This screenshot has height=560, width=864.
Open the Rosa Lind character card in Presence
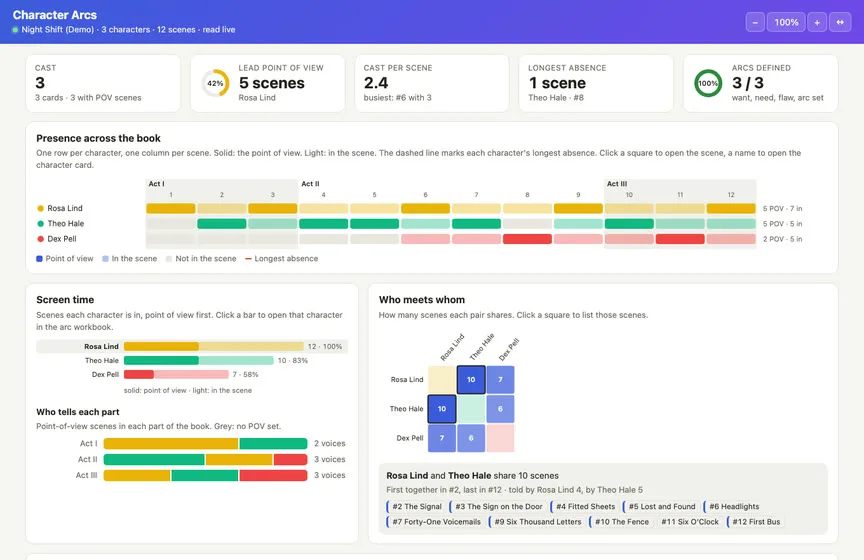click(64, 208)
